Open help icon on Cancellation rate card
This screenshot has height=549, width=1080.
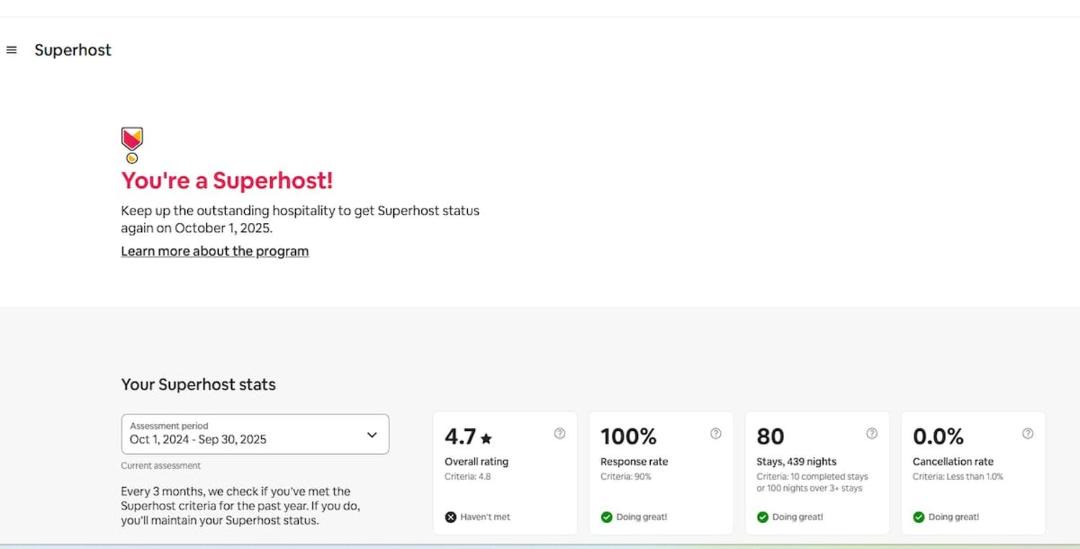tap(1028, 433)
